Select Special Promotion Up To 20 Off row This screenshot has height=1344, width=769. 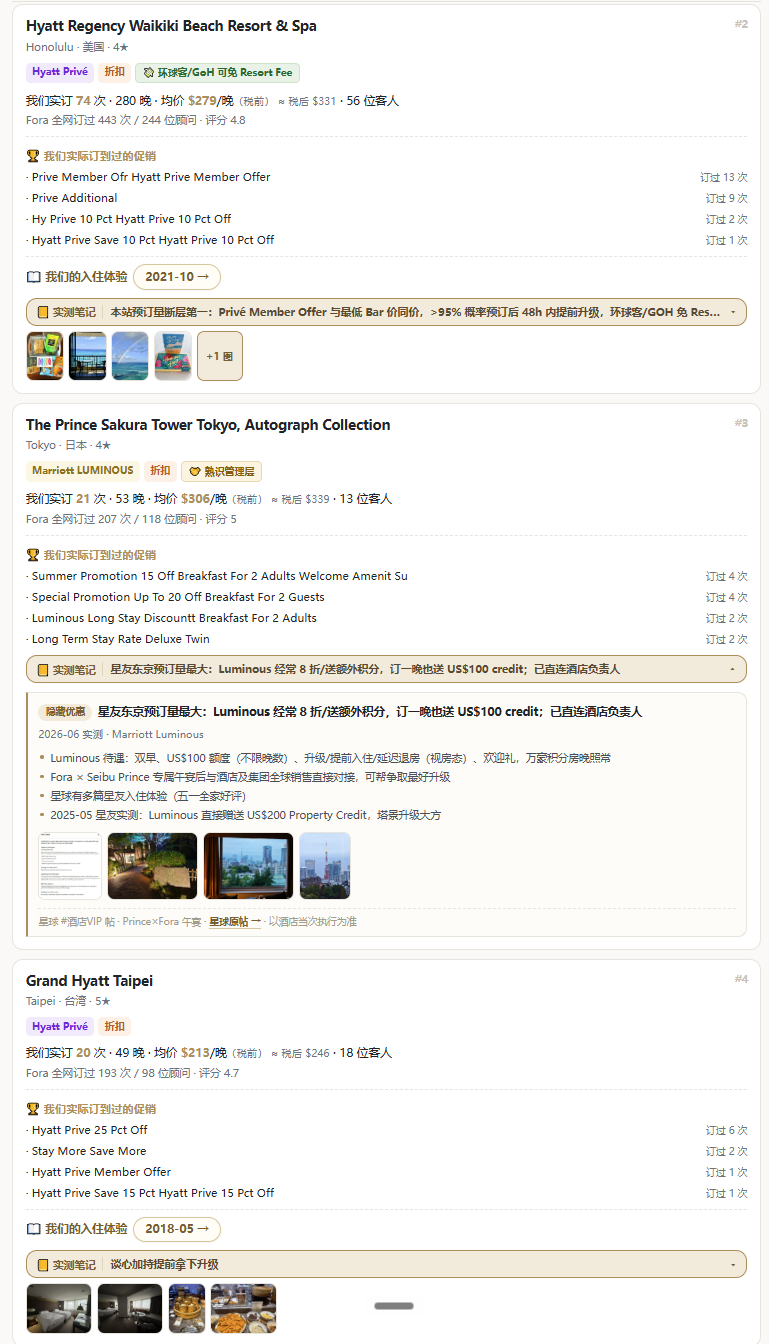click(386, 597)
